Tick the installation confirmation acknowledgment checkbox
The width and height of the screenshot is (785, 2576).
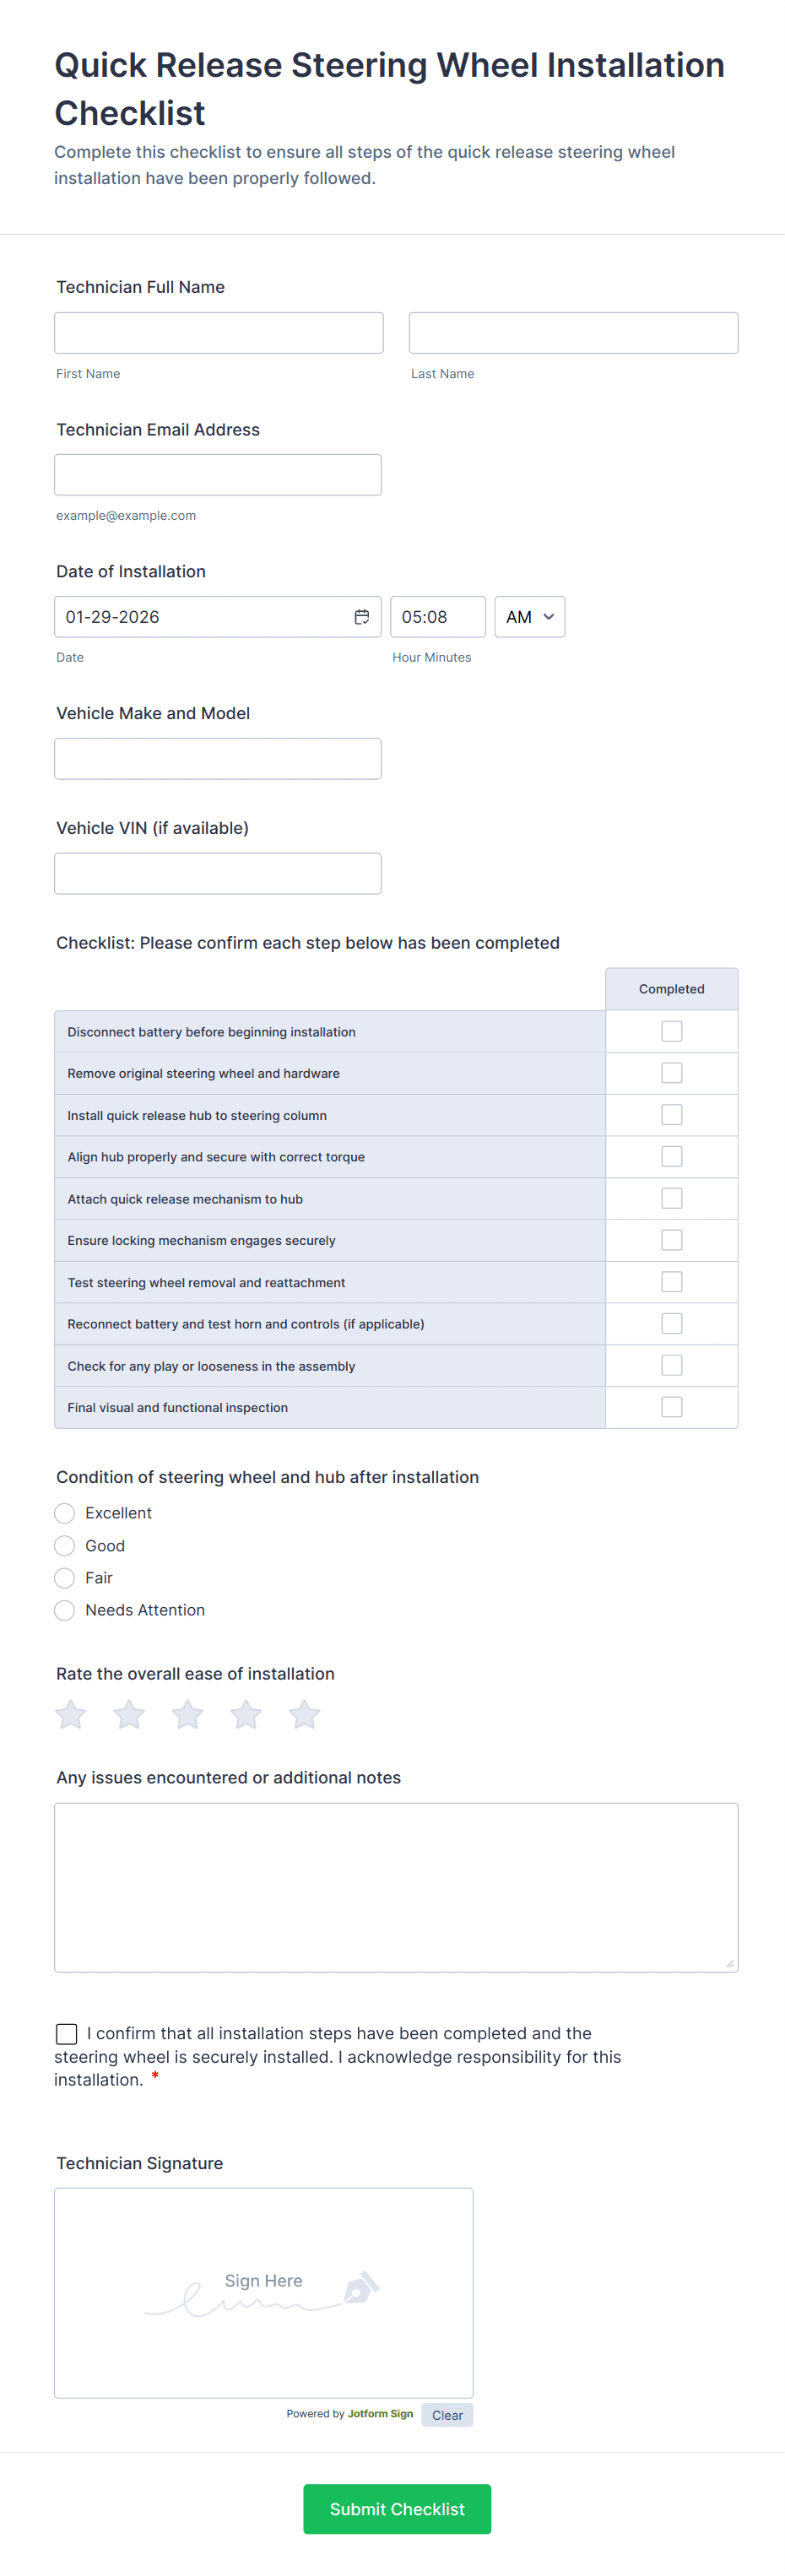click(x=67, y=2033)
